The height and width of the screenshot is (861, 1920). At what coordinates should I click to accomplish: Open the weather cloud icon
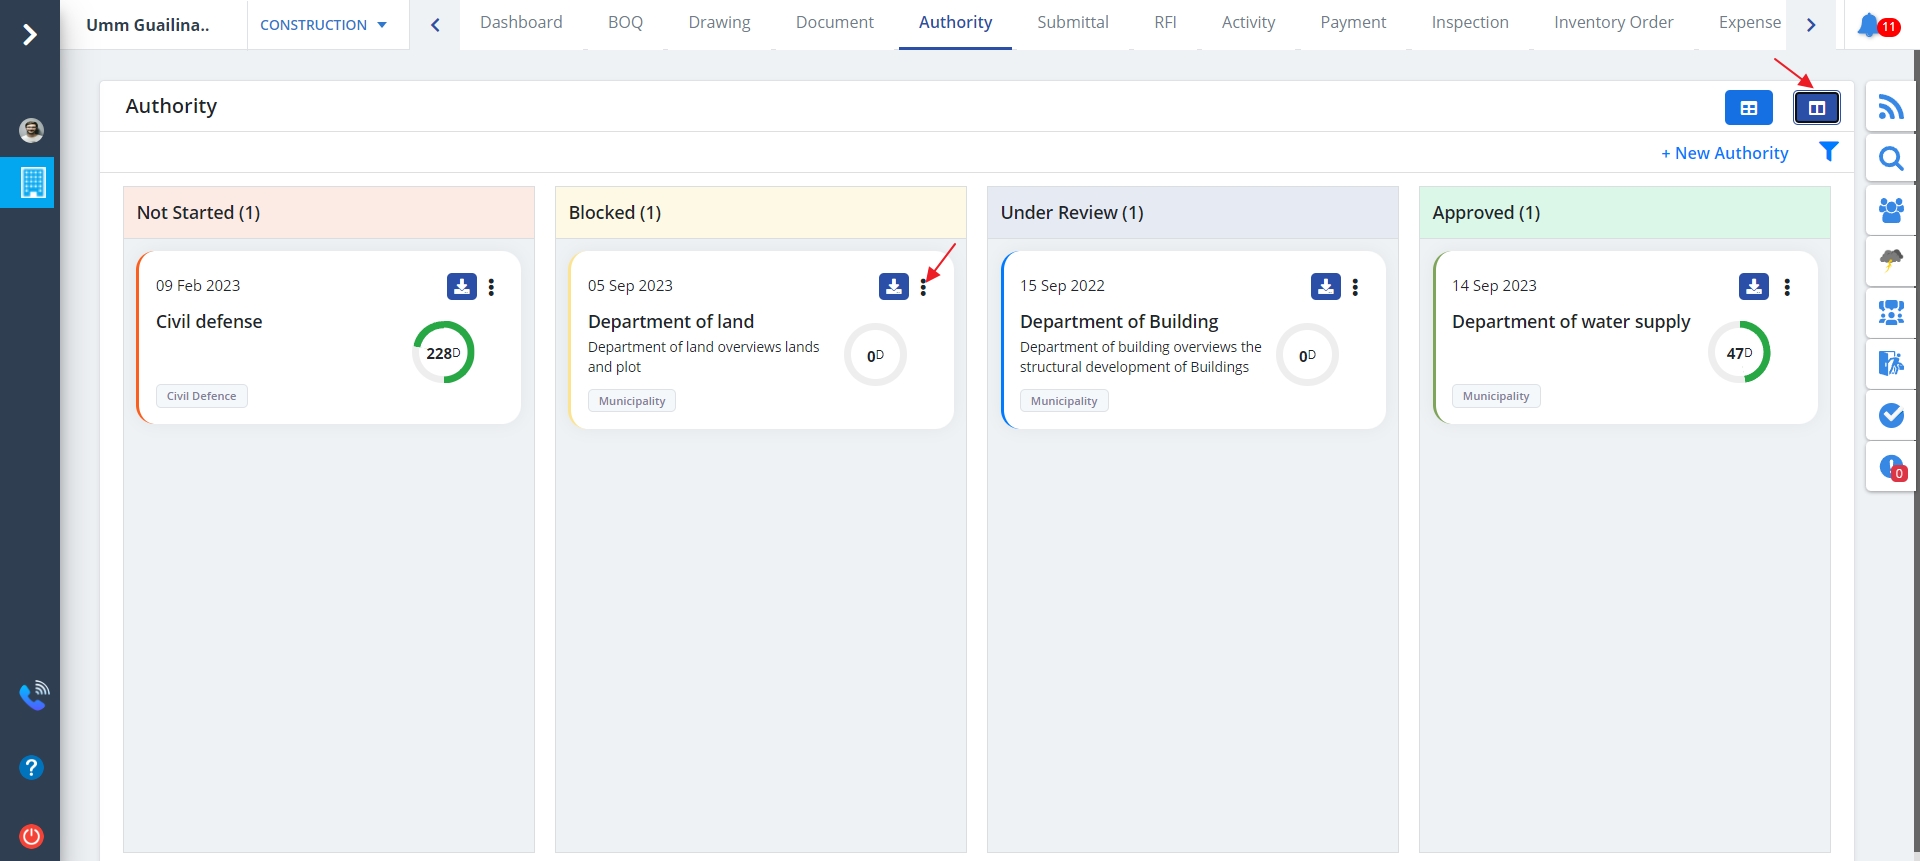pos(1890,261)
